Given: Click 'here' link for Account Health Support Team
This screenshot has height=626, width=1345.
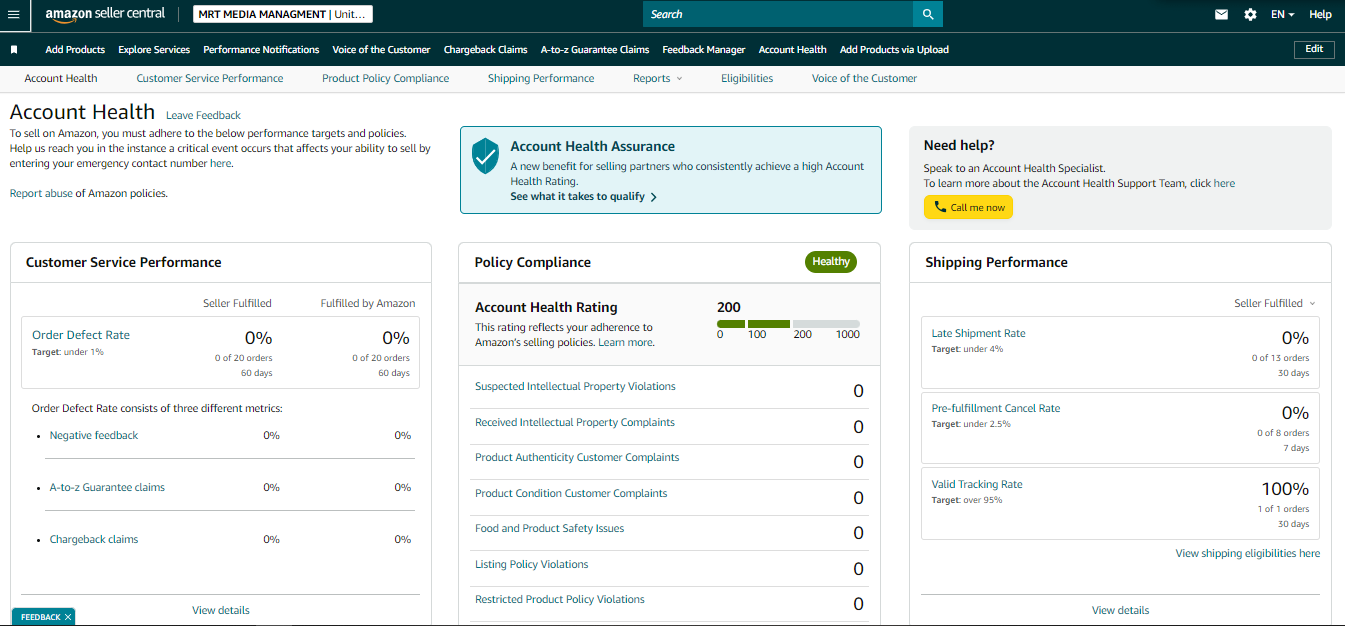Looking at the screenshot, I should (1224, 183).
